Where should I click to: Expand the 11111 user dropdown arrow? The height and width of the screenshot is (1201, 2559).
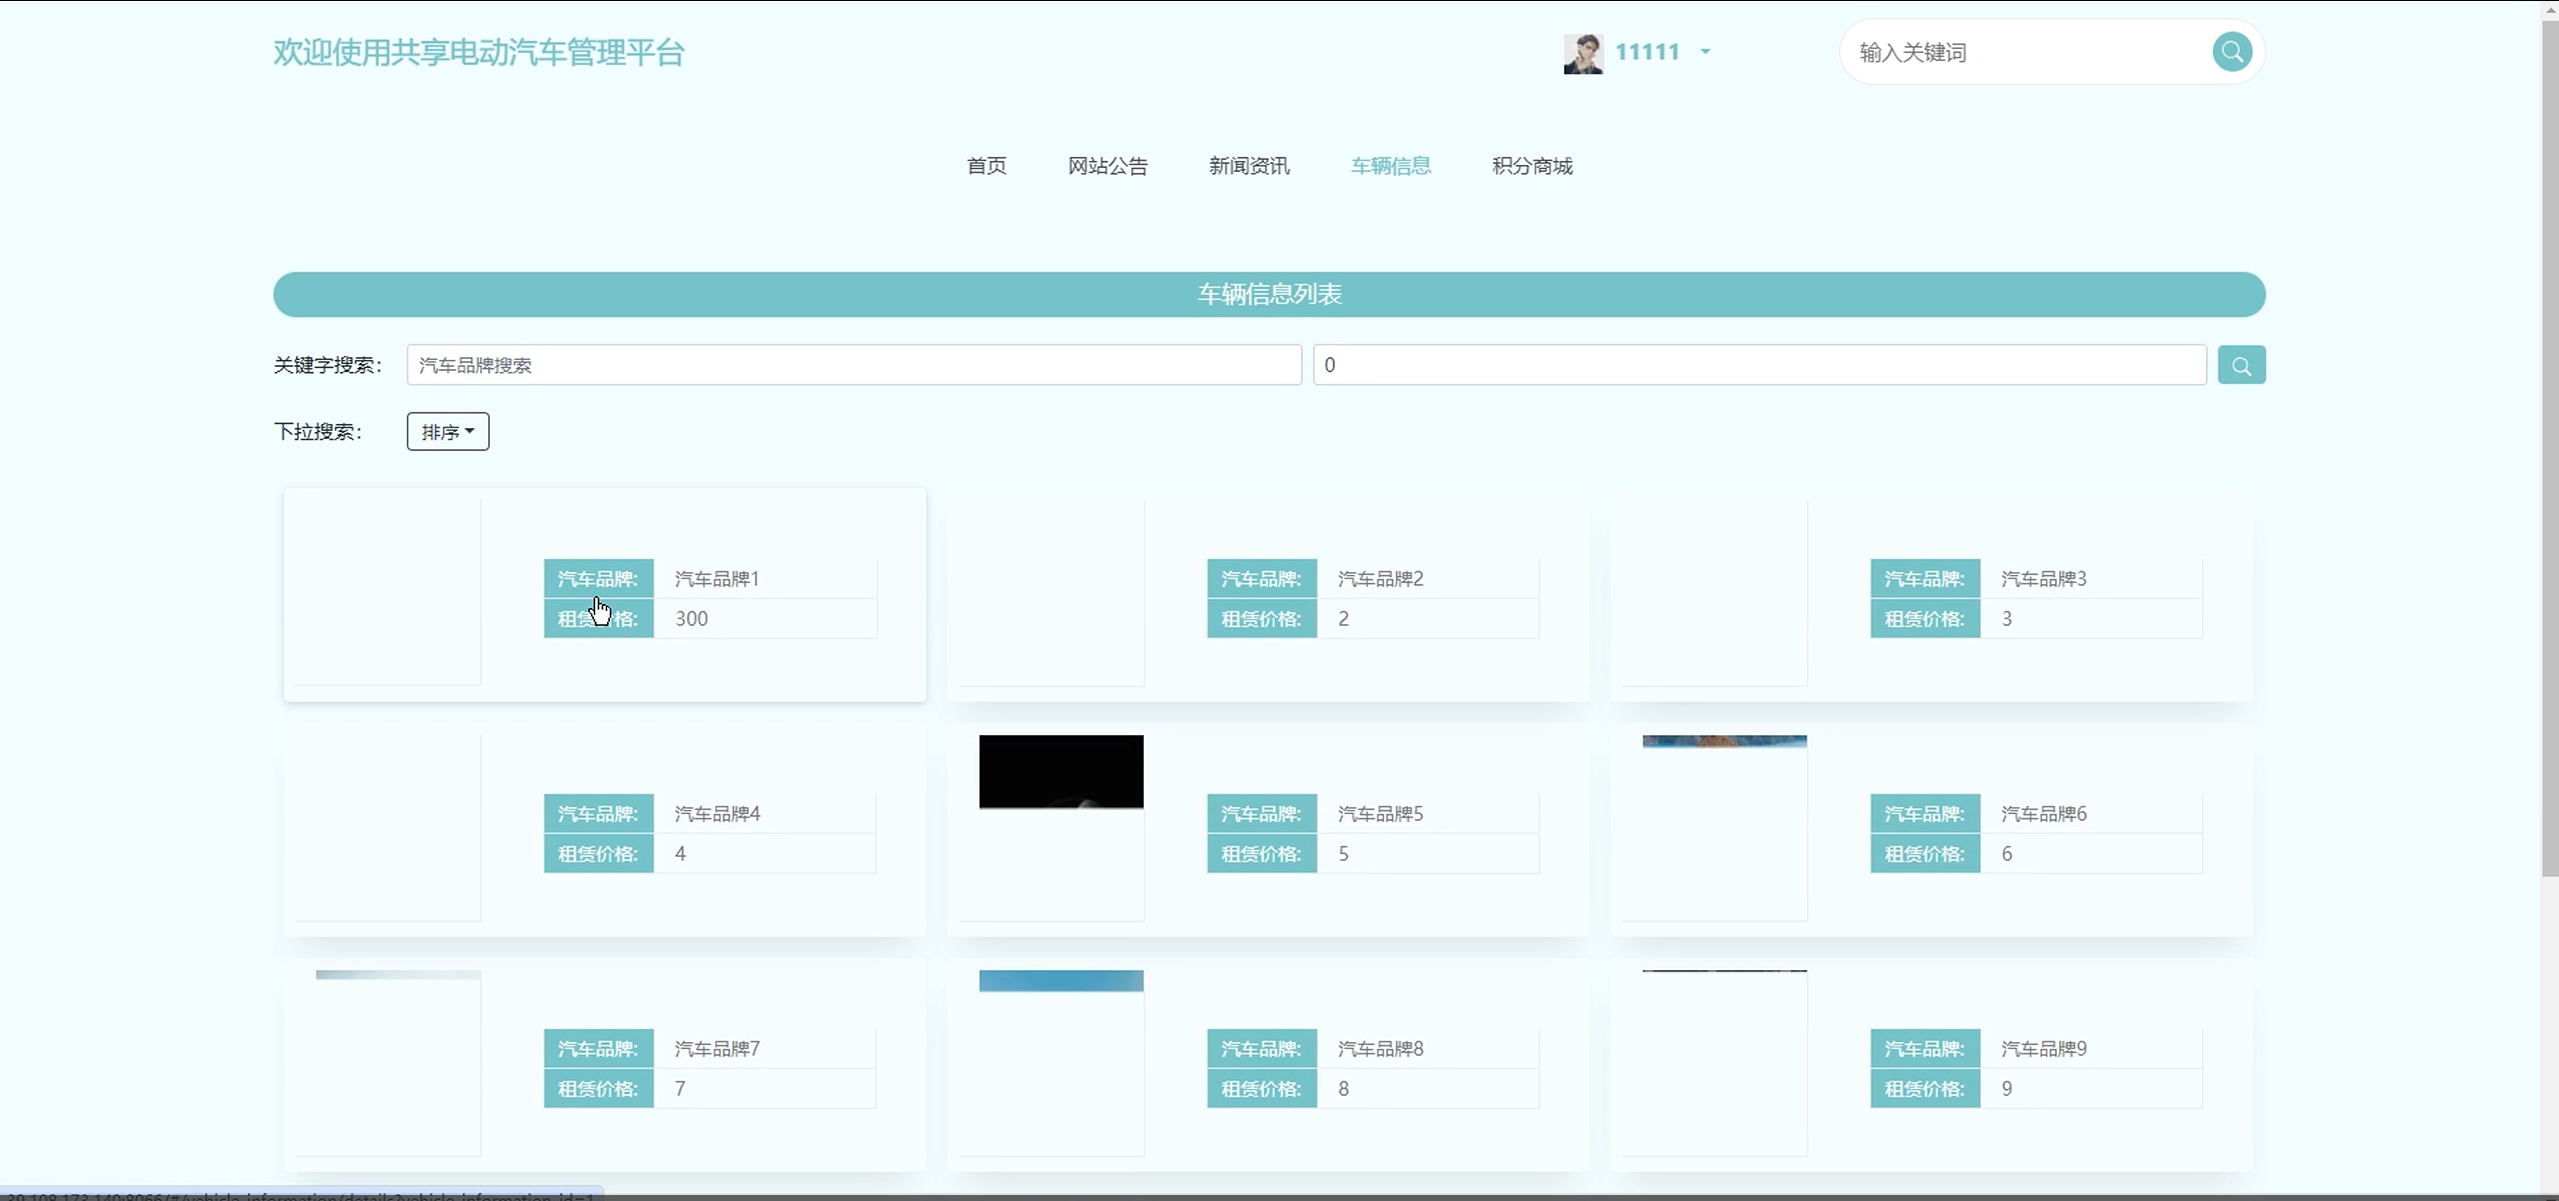pyautogui.click(x=1705, y=52)
